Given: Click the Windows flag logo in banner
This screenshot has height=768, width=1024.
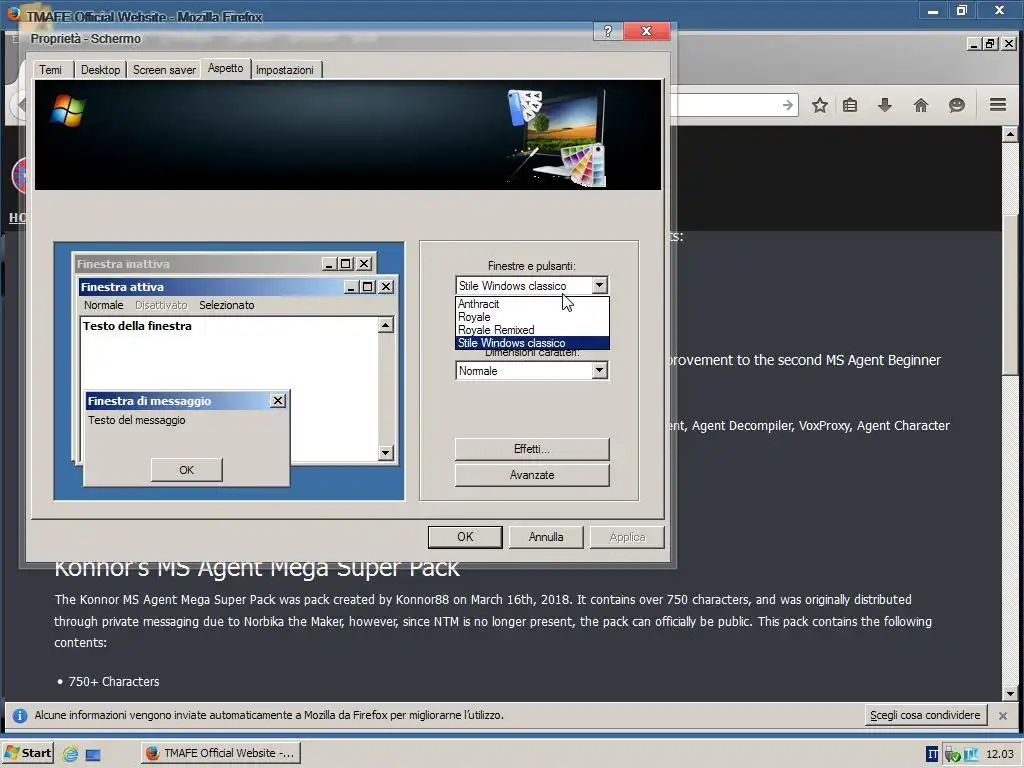Looking at the screenshot, I should coord(68,110).
